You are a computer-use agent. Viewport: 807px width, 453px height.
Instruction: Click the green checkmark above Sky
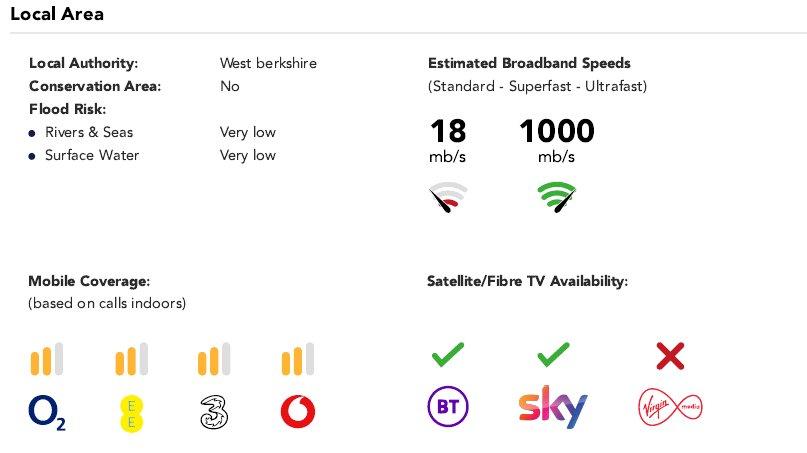553,355
